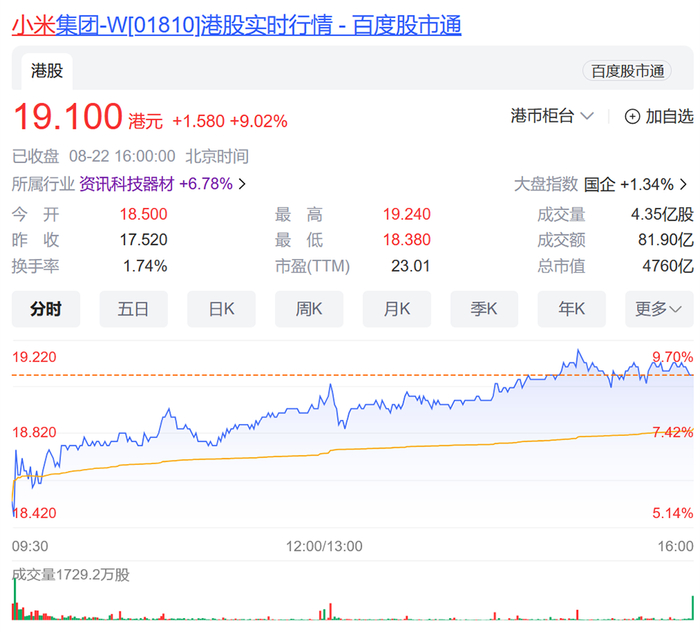Click the closing timestamp 08-22 16:00:00
700x632 pixels.
coord(122,156)
